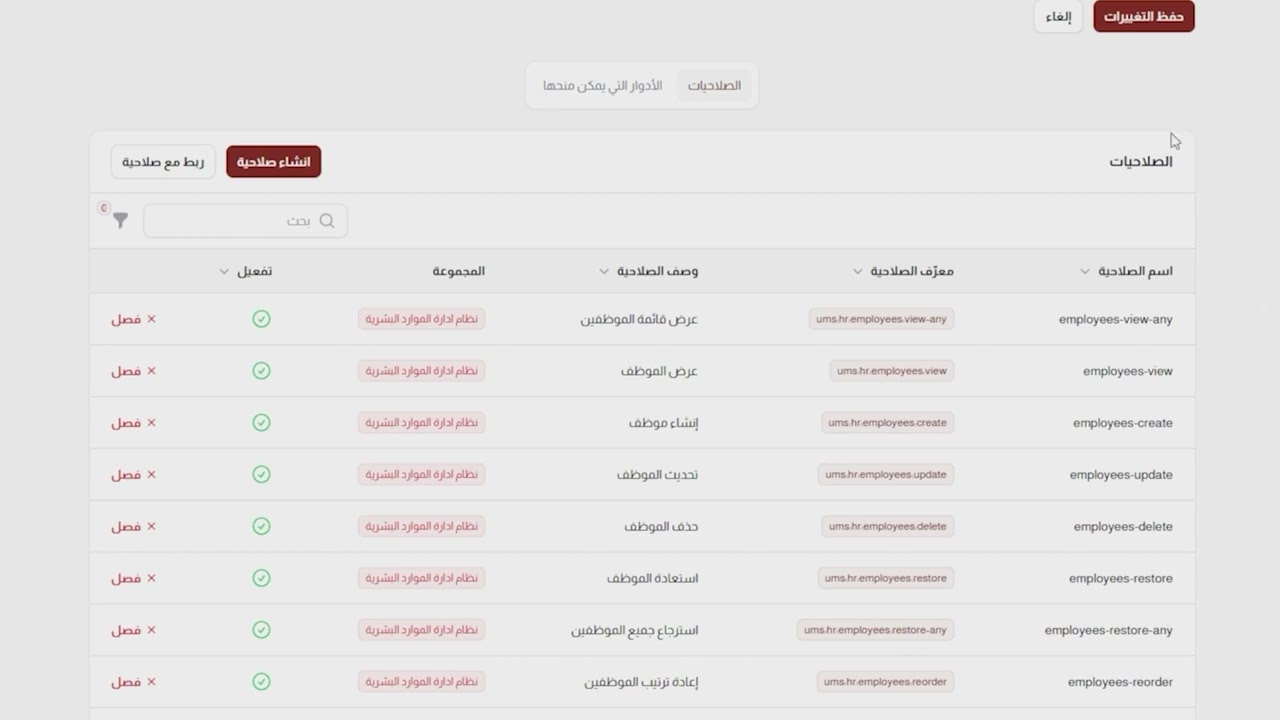1280x720 pixels.
Task: Click the انشاء صلاحية create button
Action: (273, 162)
